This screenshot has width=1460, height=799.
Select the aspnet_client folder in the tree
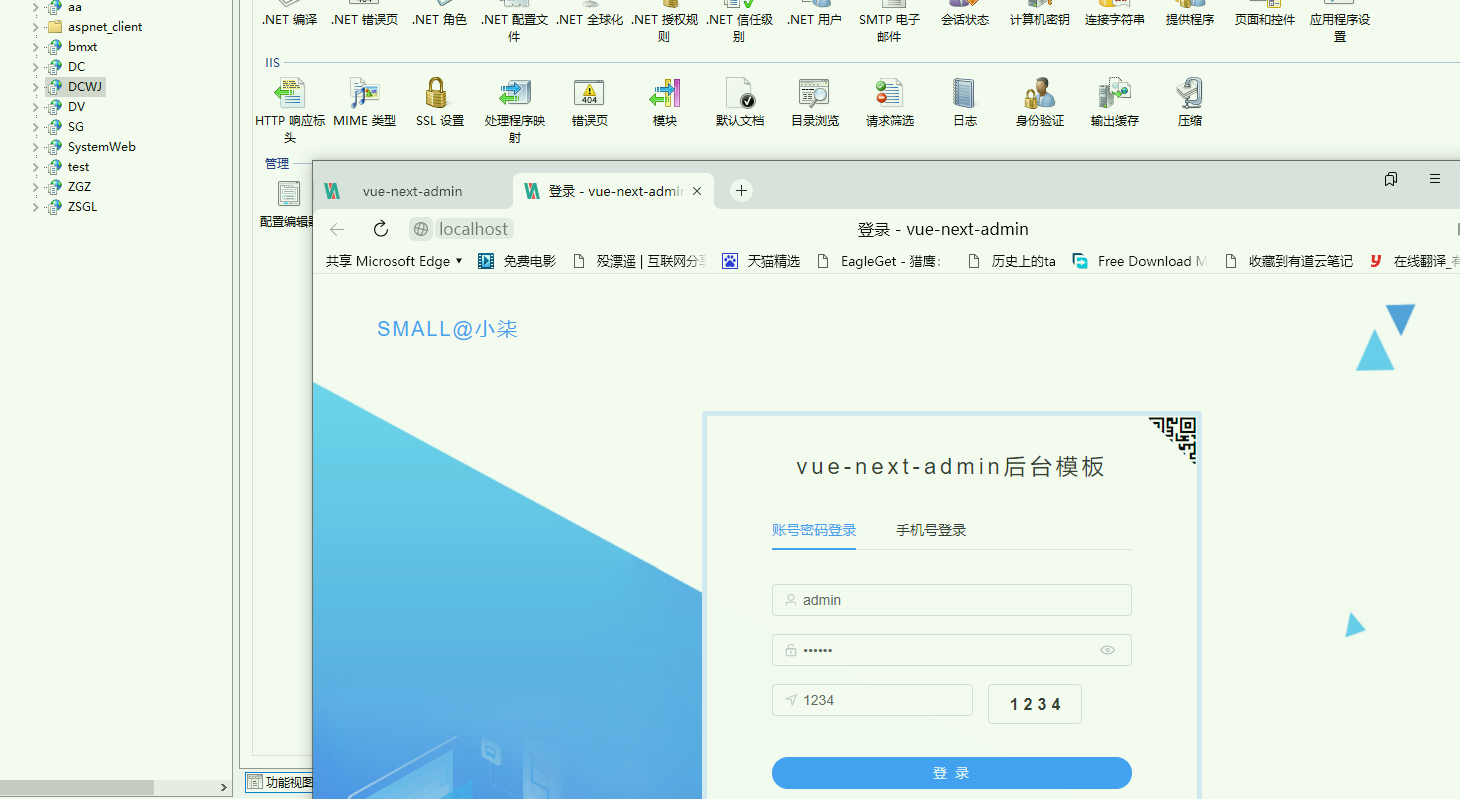pos(105,27)
